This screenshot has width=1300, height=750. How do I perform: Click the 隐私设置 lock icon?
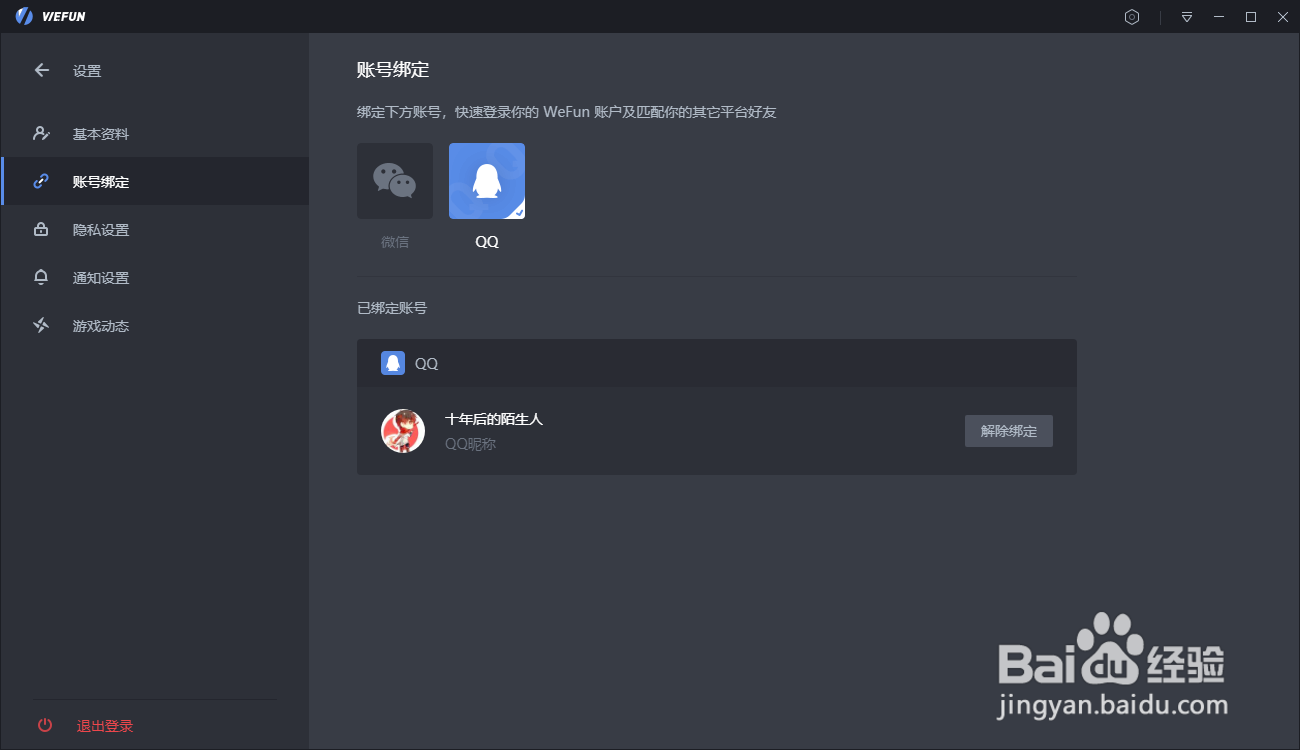41,230
